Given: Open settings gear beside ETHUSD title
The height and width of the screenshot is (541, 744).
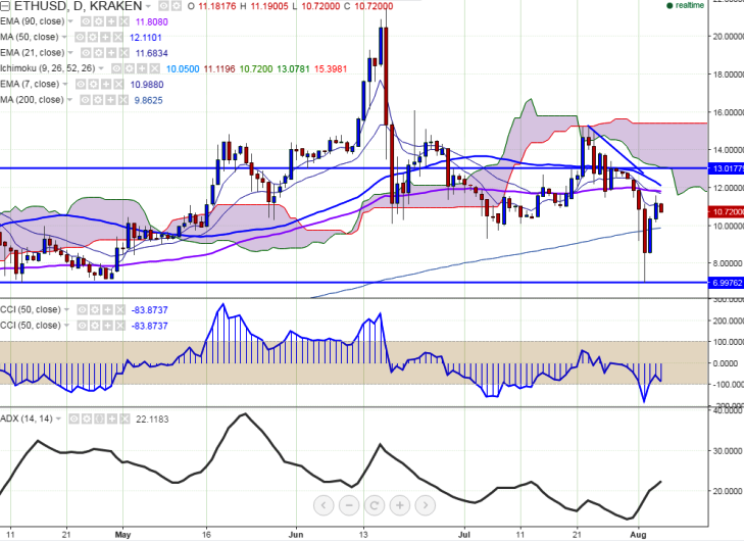Looking at the screenshot, I should [x=176, y=6].
